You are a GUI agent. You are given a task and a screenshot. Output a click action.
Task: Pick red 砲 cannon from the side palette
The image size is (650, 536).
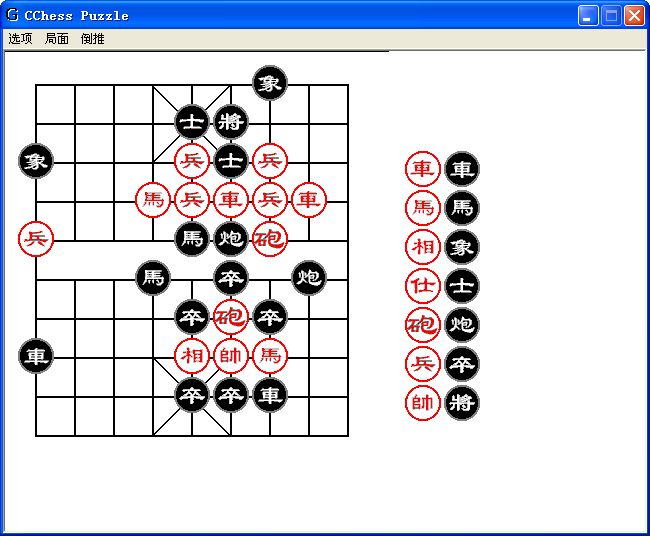pos(423,325)
